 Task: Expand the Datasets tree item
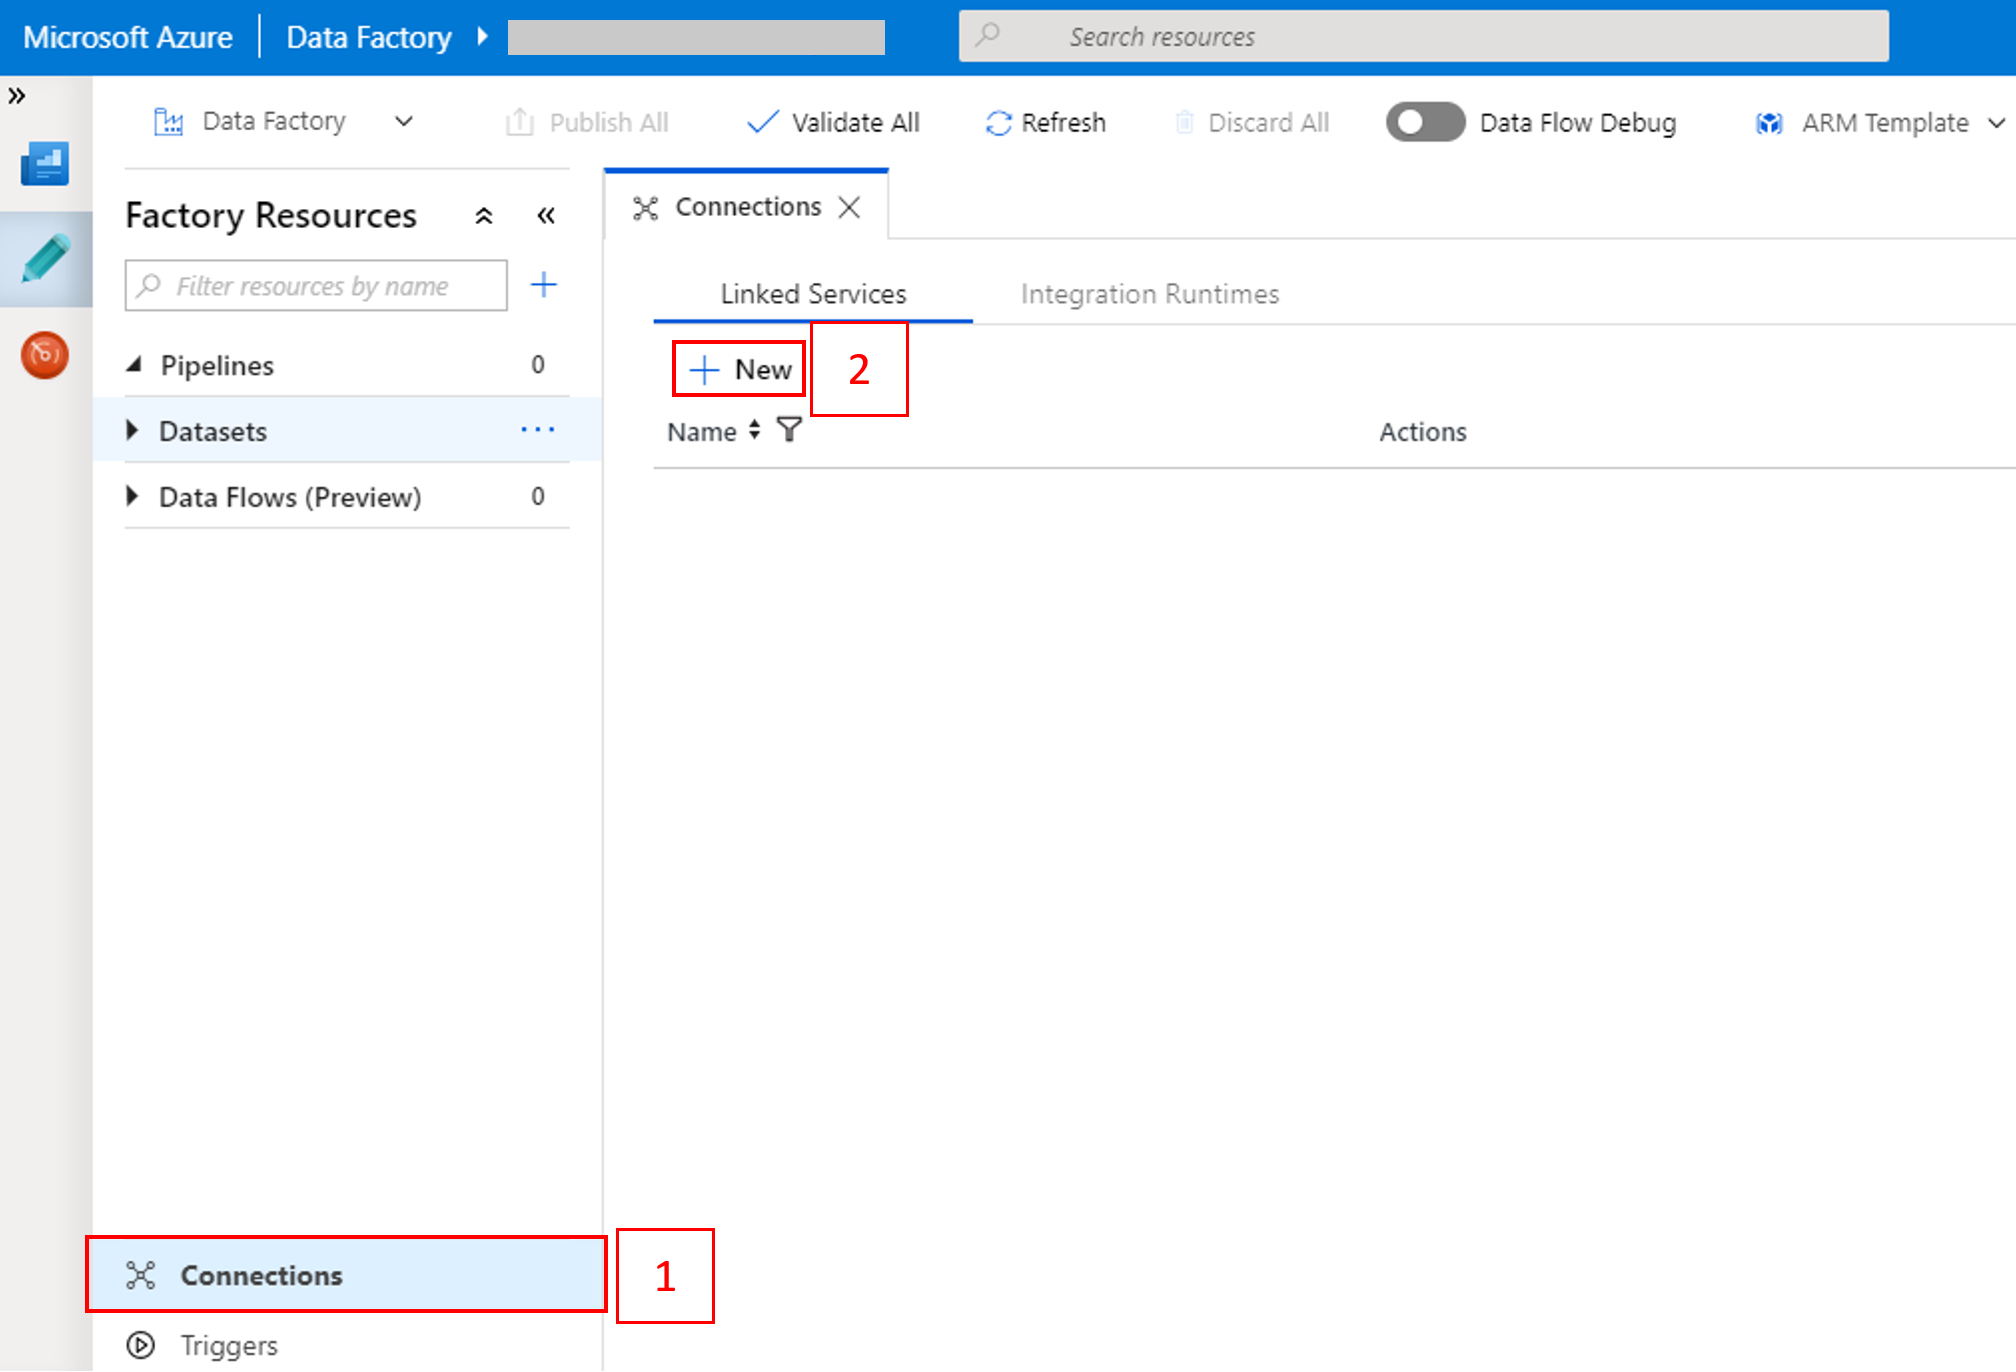pyautogui.click(x=133, y=430)
